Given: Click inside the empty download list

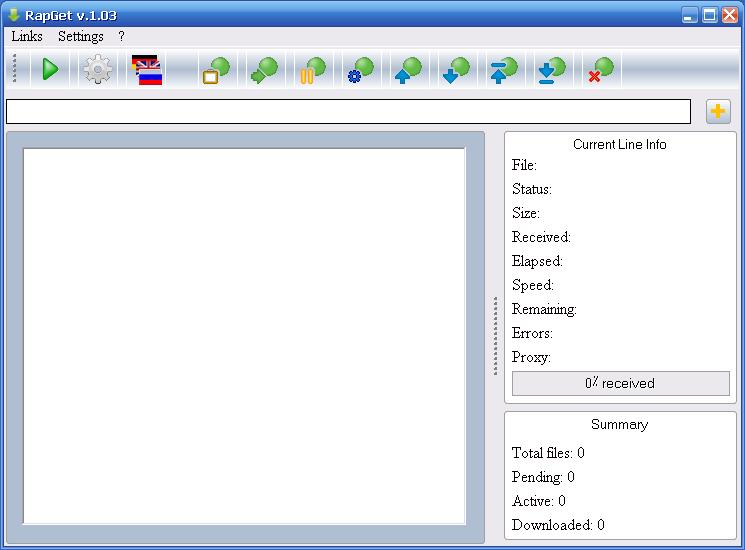Looking at the screenshot, I should pos(244,336).
